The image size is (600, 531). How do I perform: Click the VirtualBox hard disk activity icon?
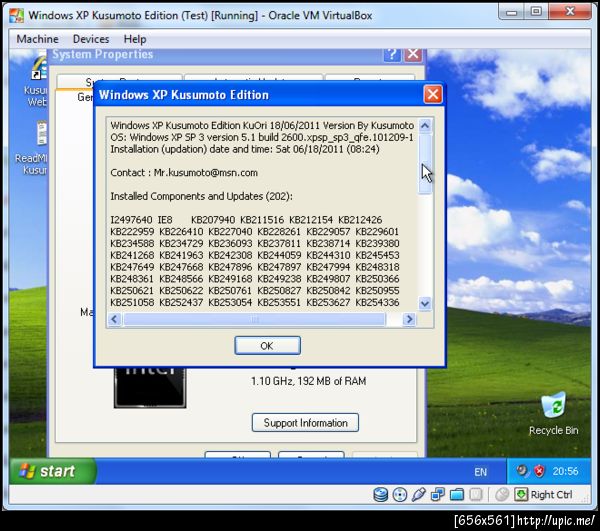[380, 495]
